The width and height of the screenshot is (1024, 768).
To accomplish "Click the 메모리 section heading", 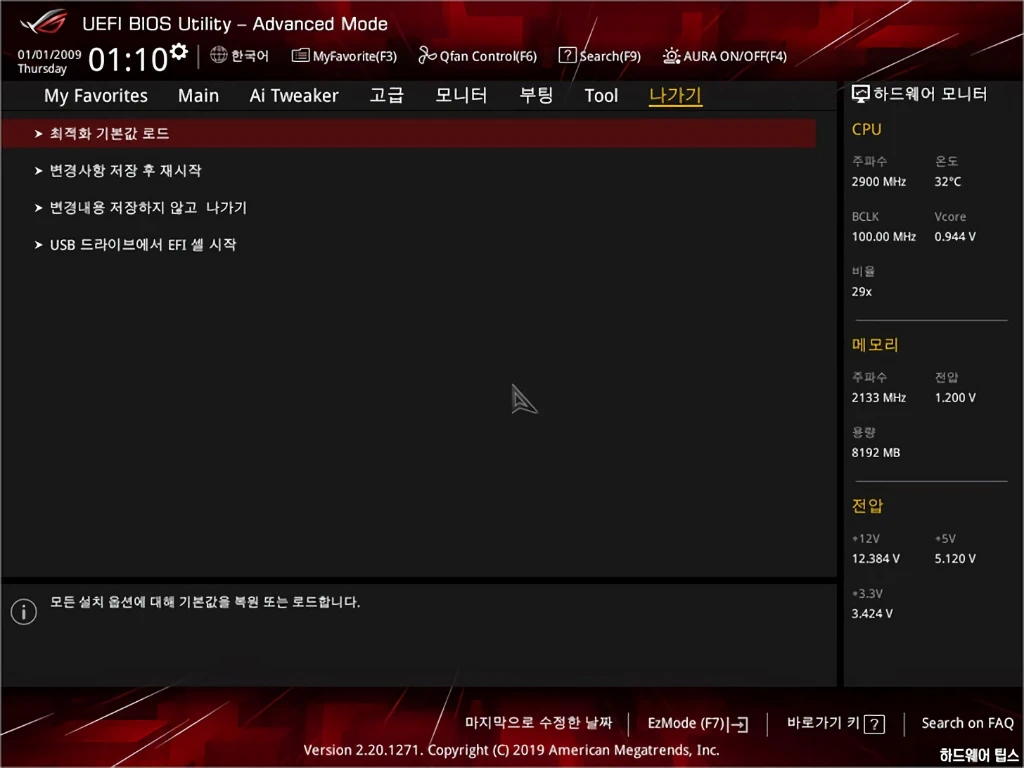I will click(875, 344).
